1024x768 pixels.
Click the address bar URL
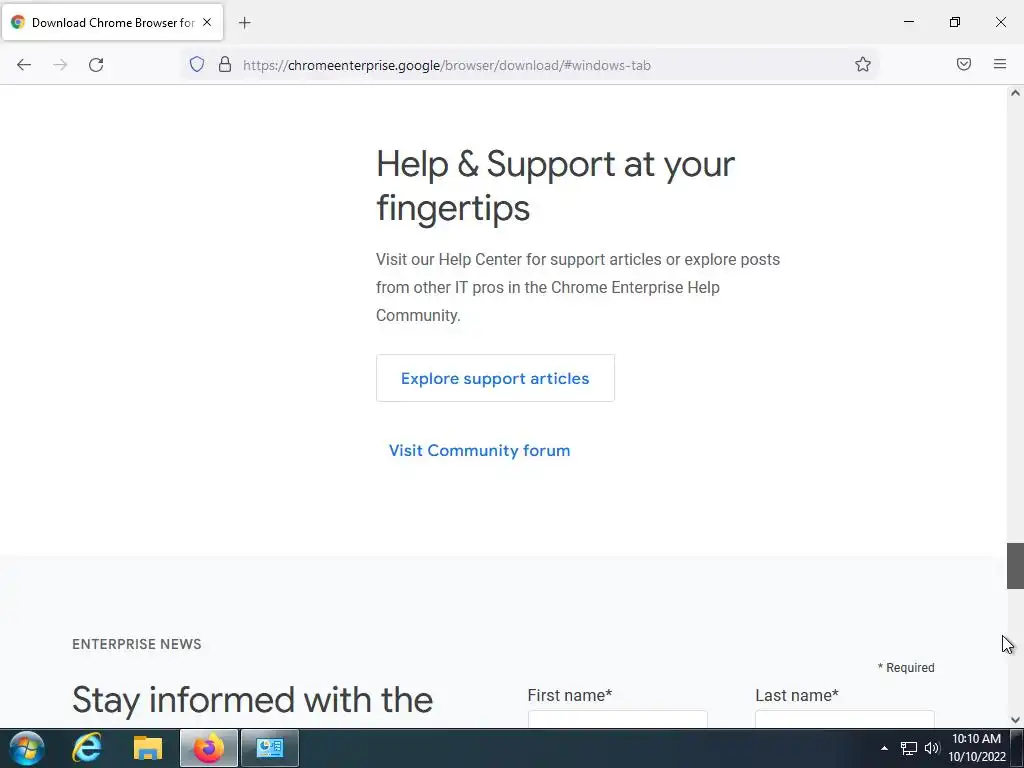447,65
